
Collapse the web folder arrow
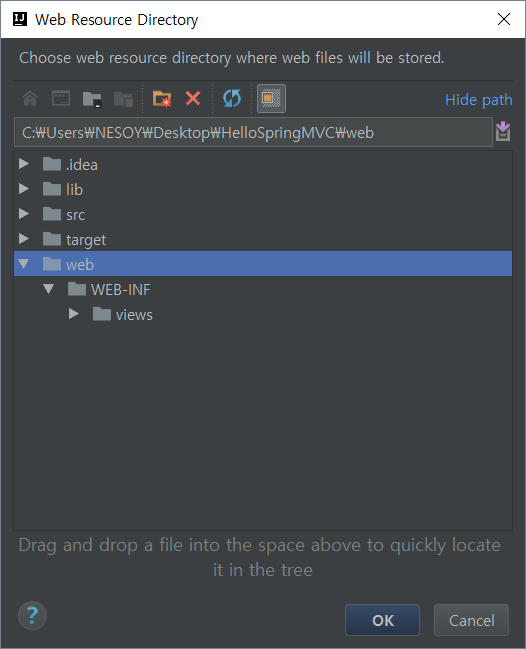(x=24, y=264)
